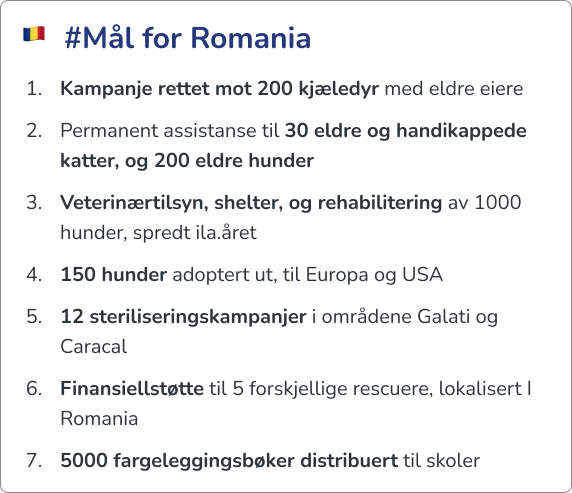This screenshot has width=572, height=493.
Task: Click 'Veterinærtilsyn, shelter, og rehabilitering' text
Action: click(x=251, y=203)
